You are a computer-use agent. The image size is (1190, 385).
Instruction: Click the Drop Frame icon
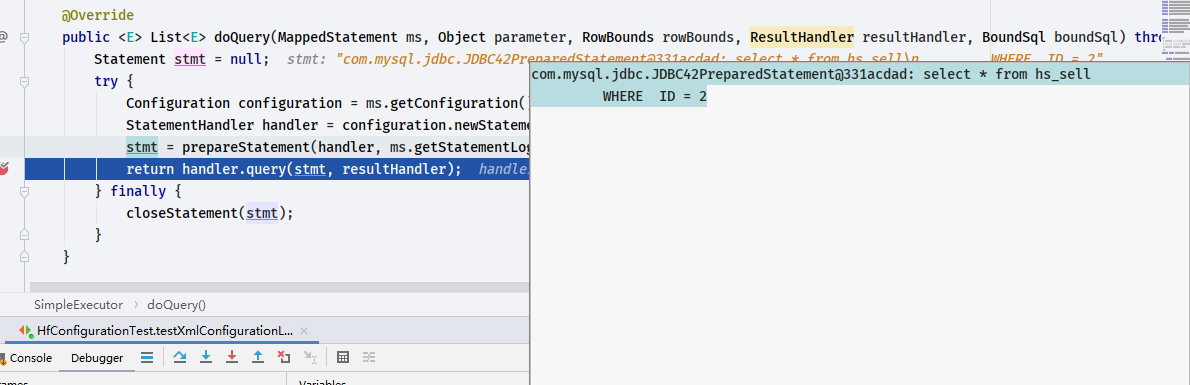coord(284,357)
